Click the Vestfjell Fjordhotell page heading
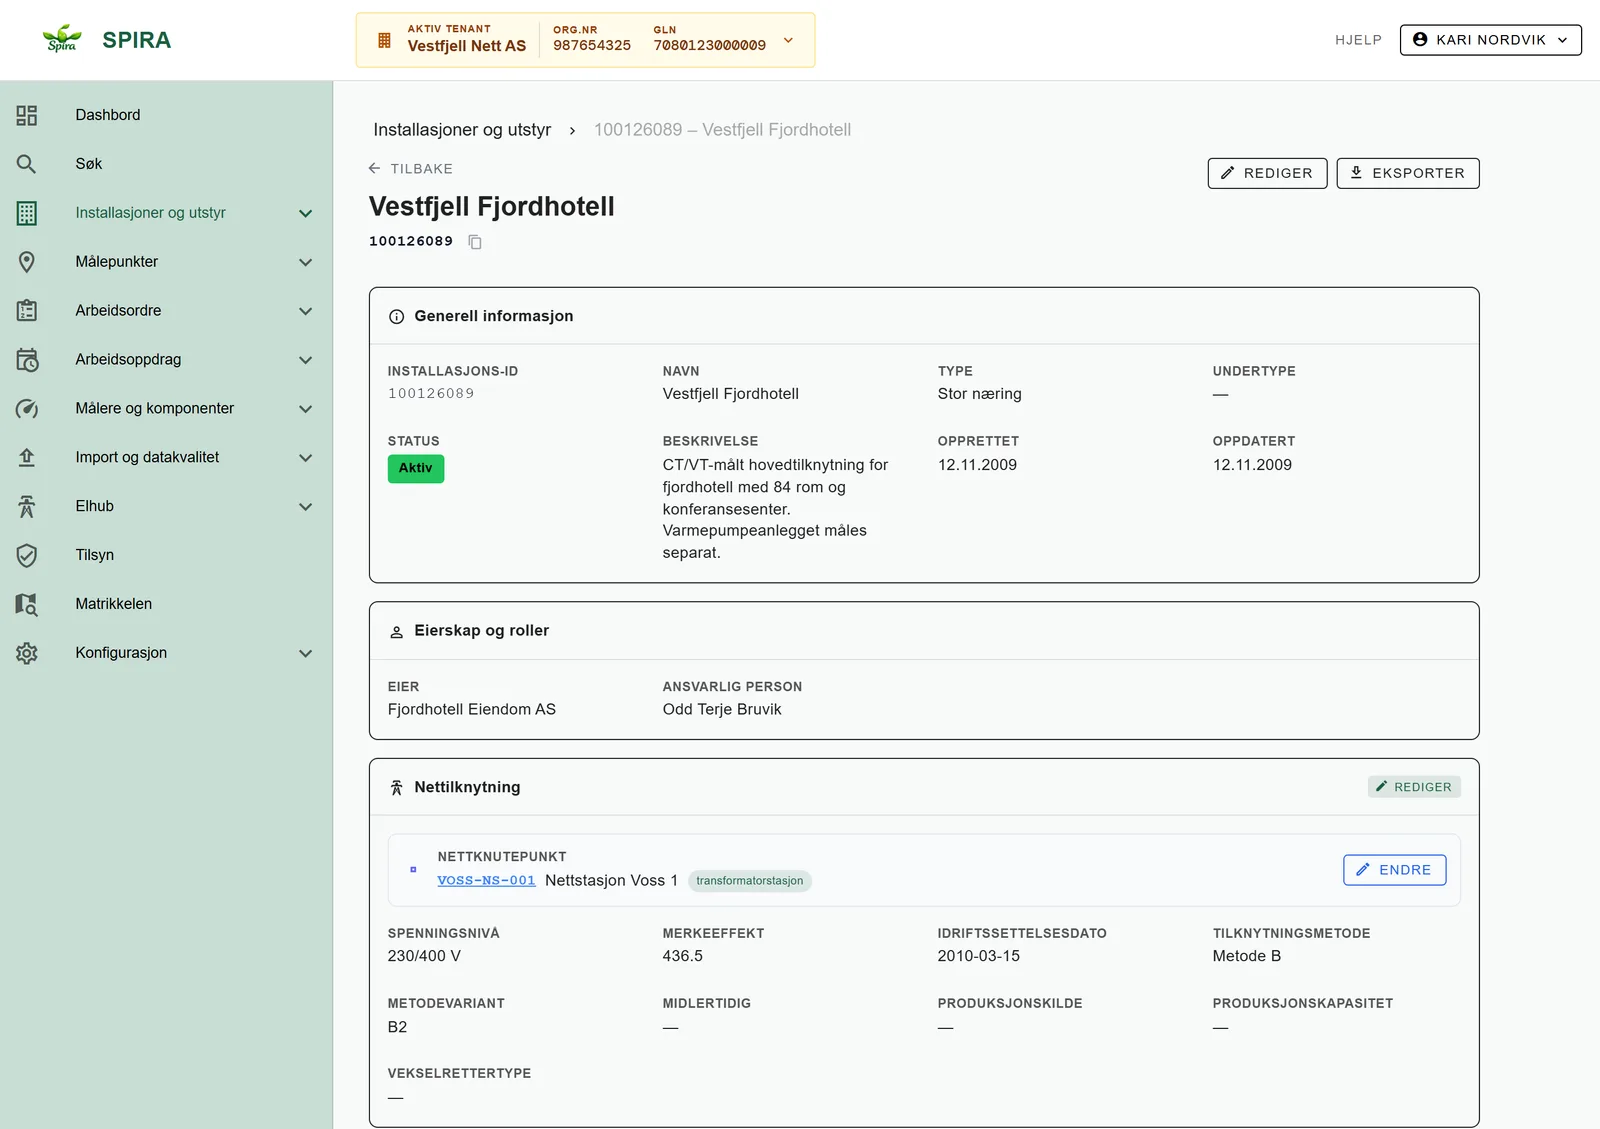This screenshot has height=1129, width=1600. [x=492, y=207]
